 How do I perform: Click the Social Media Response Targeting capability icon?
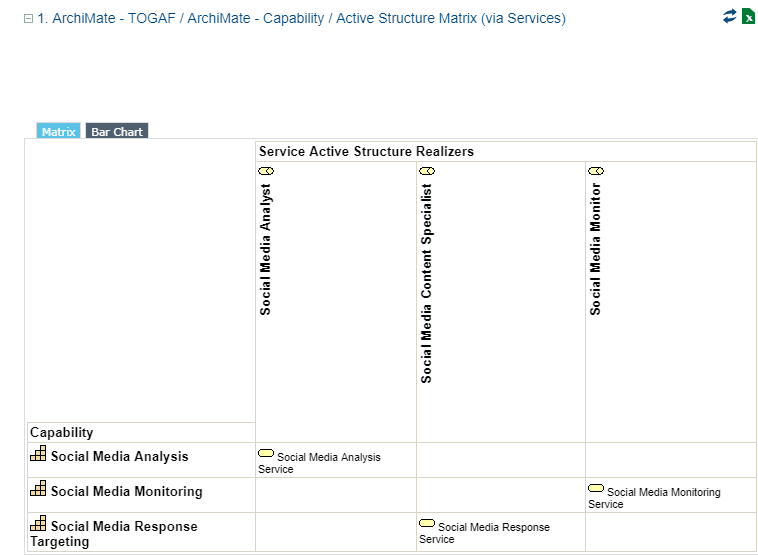[38, 524]
